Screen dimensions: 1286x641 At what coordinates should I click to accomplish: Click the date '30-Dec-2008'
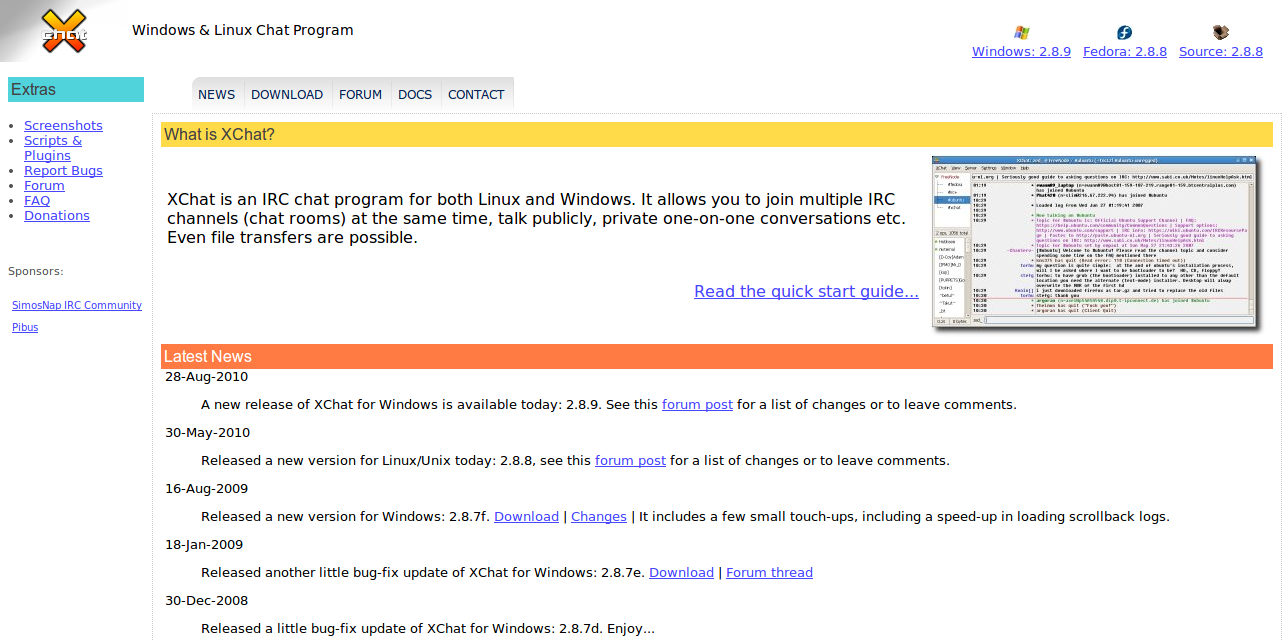(x=207, y=601)
